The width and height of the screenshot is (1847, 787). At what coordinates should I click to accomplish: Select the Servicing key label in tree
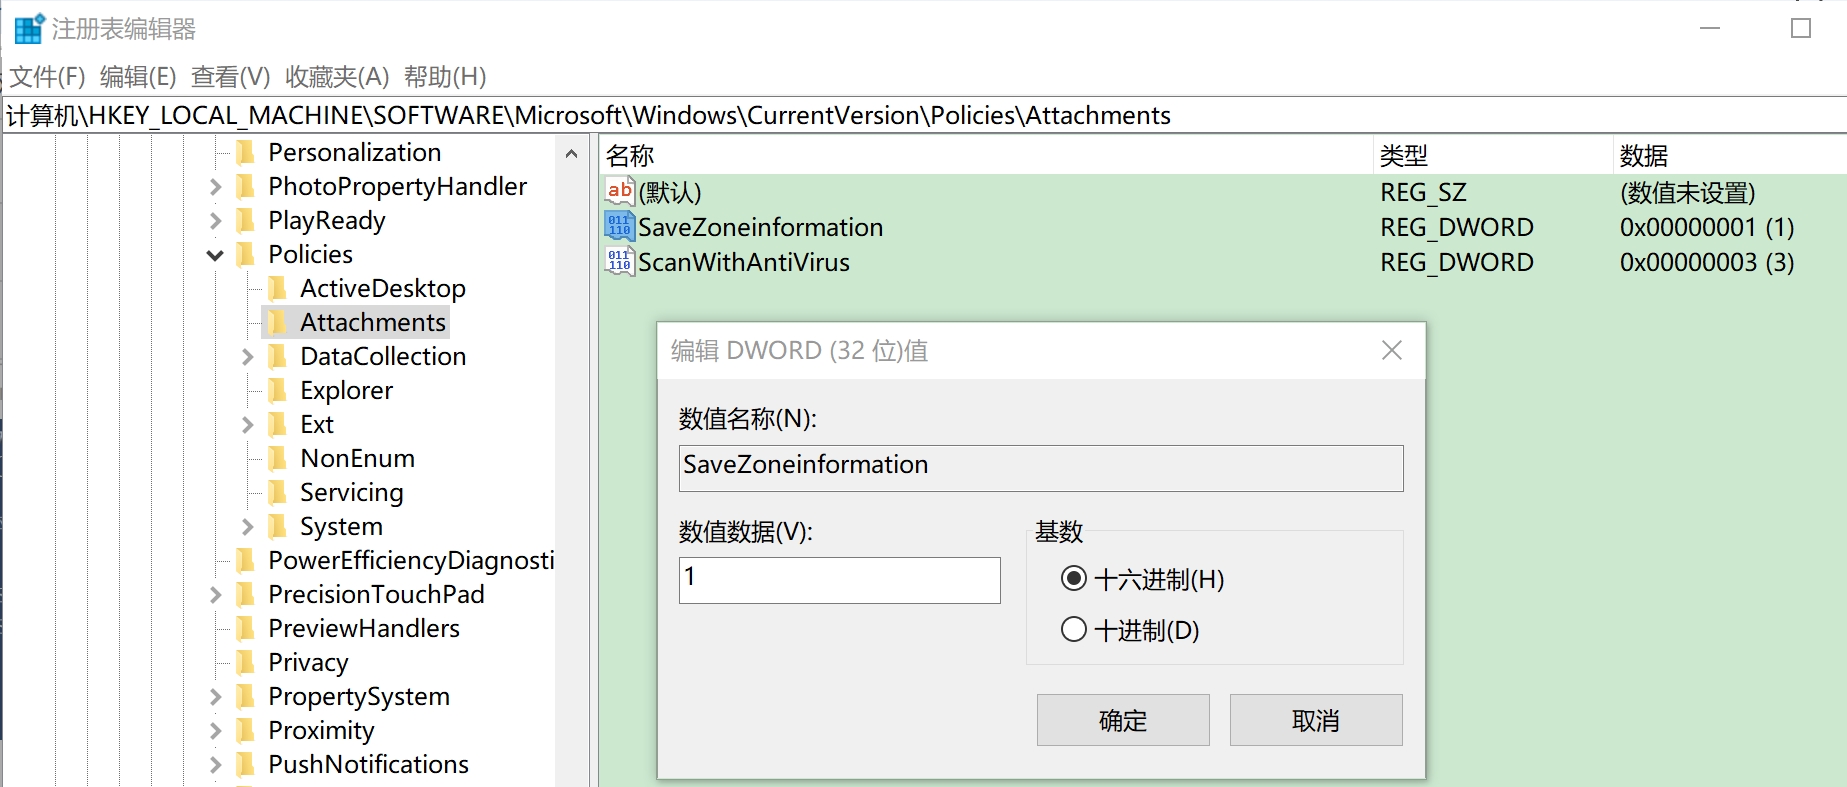click(x=352, y=493)
